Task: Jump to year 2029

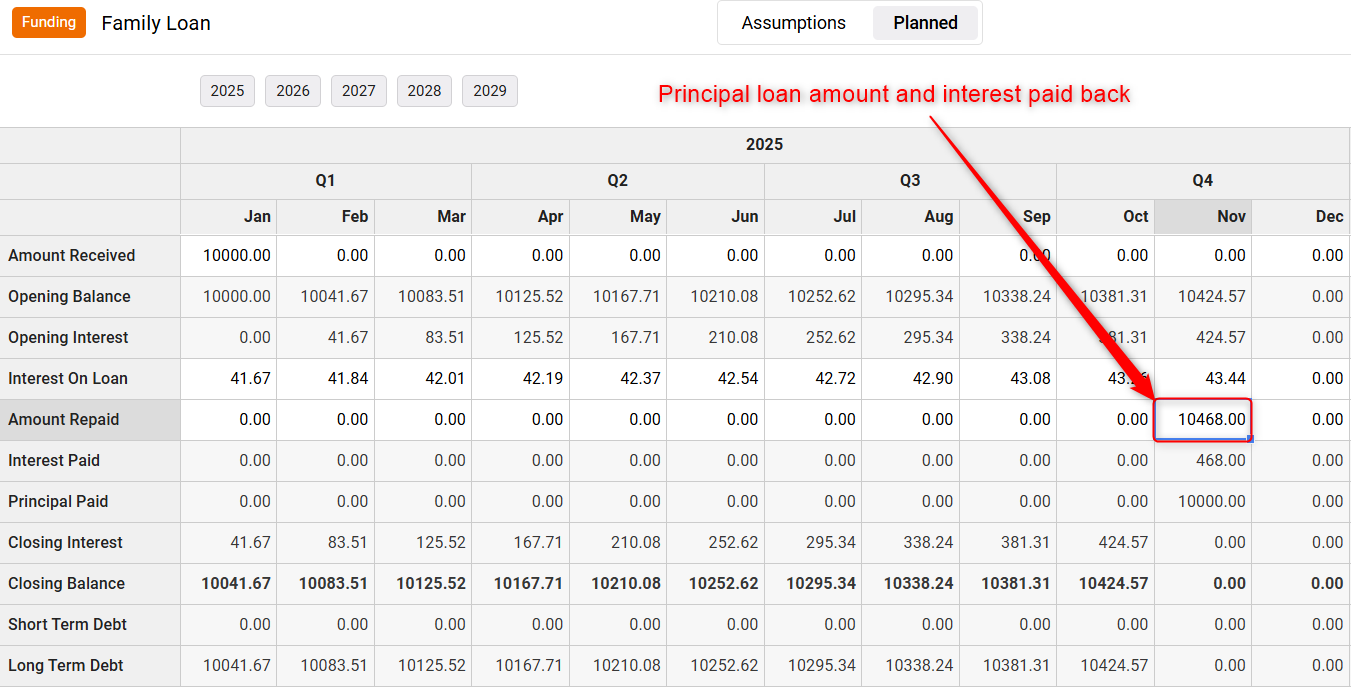Action: click(x=490, y=91)
